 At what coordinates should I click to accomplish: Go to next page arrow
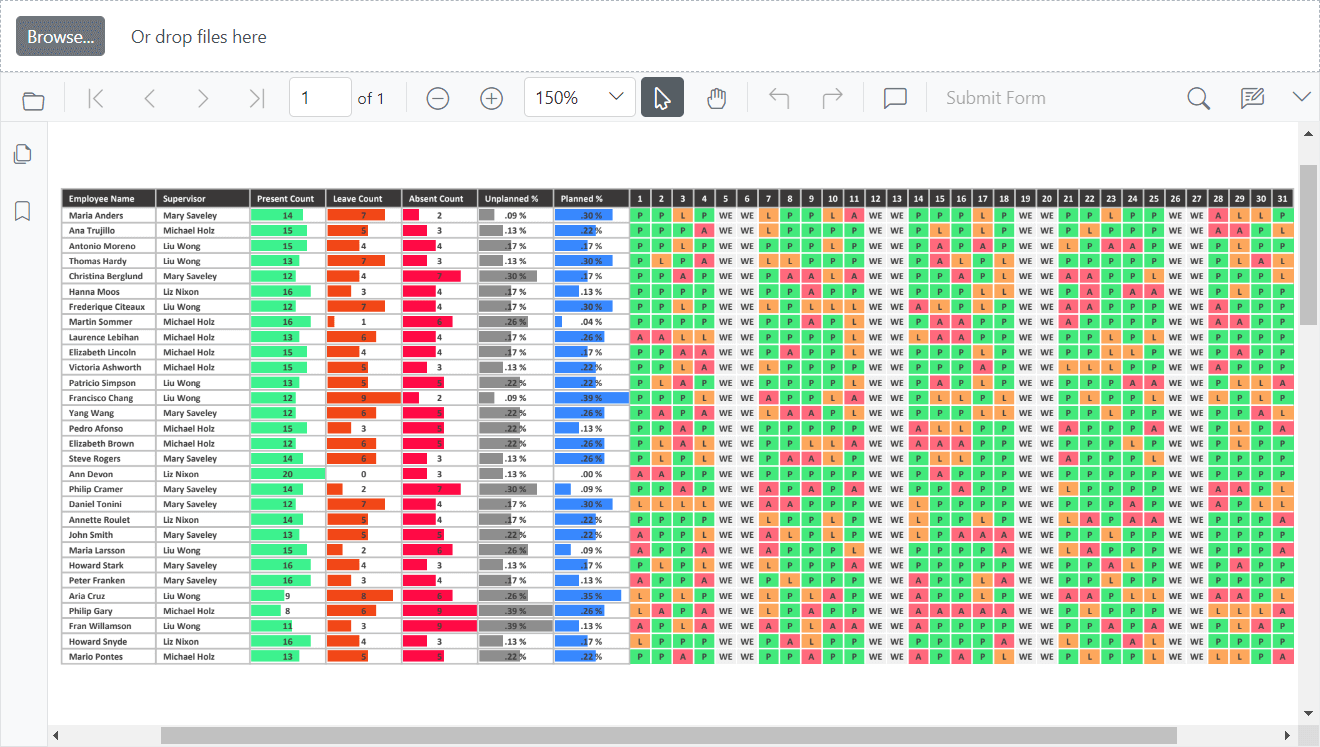(203, 98)
